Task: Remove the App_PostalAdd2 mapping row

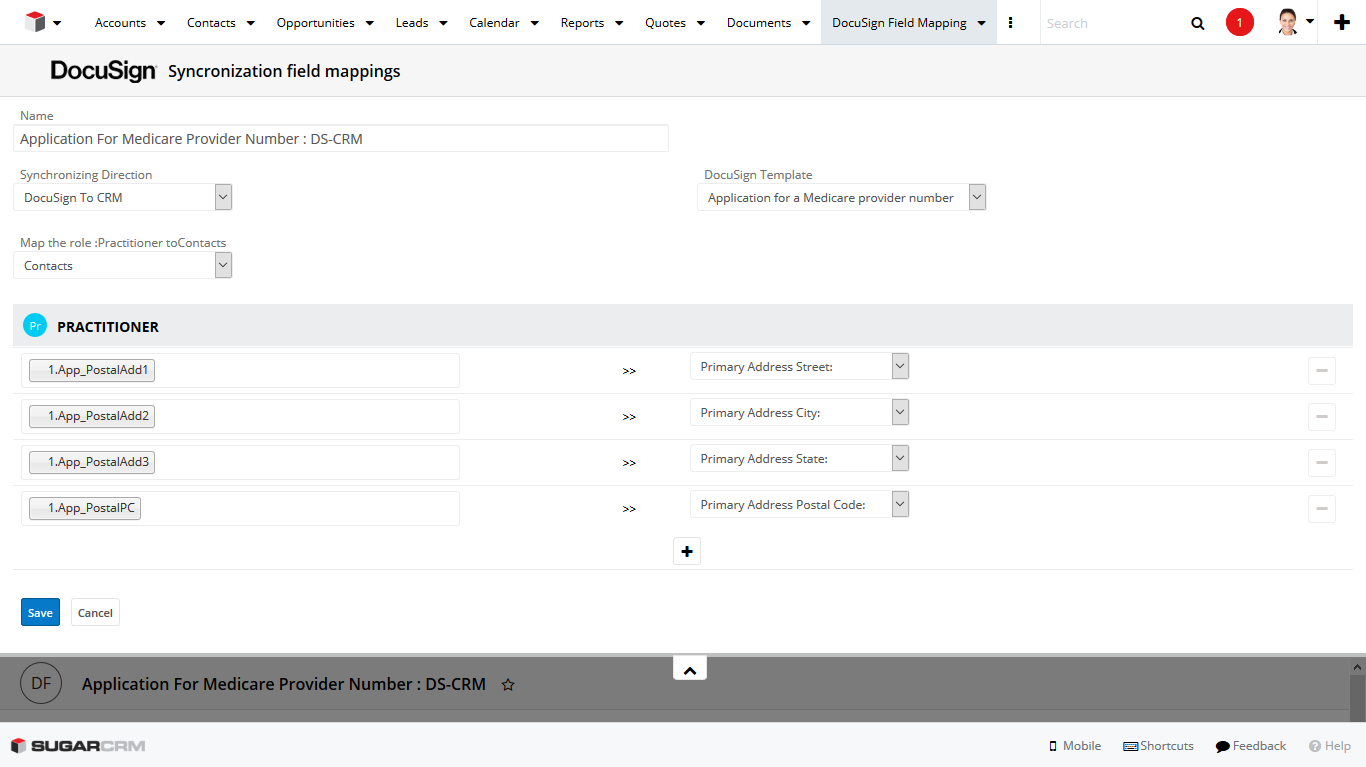Action: click(x=1322, y=416)
